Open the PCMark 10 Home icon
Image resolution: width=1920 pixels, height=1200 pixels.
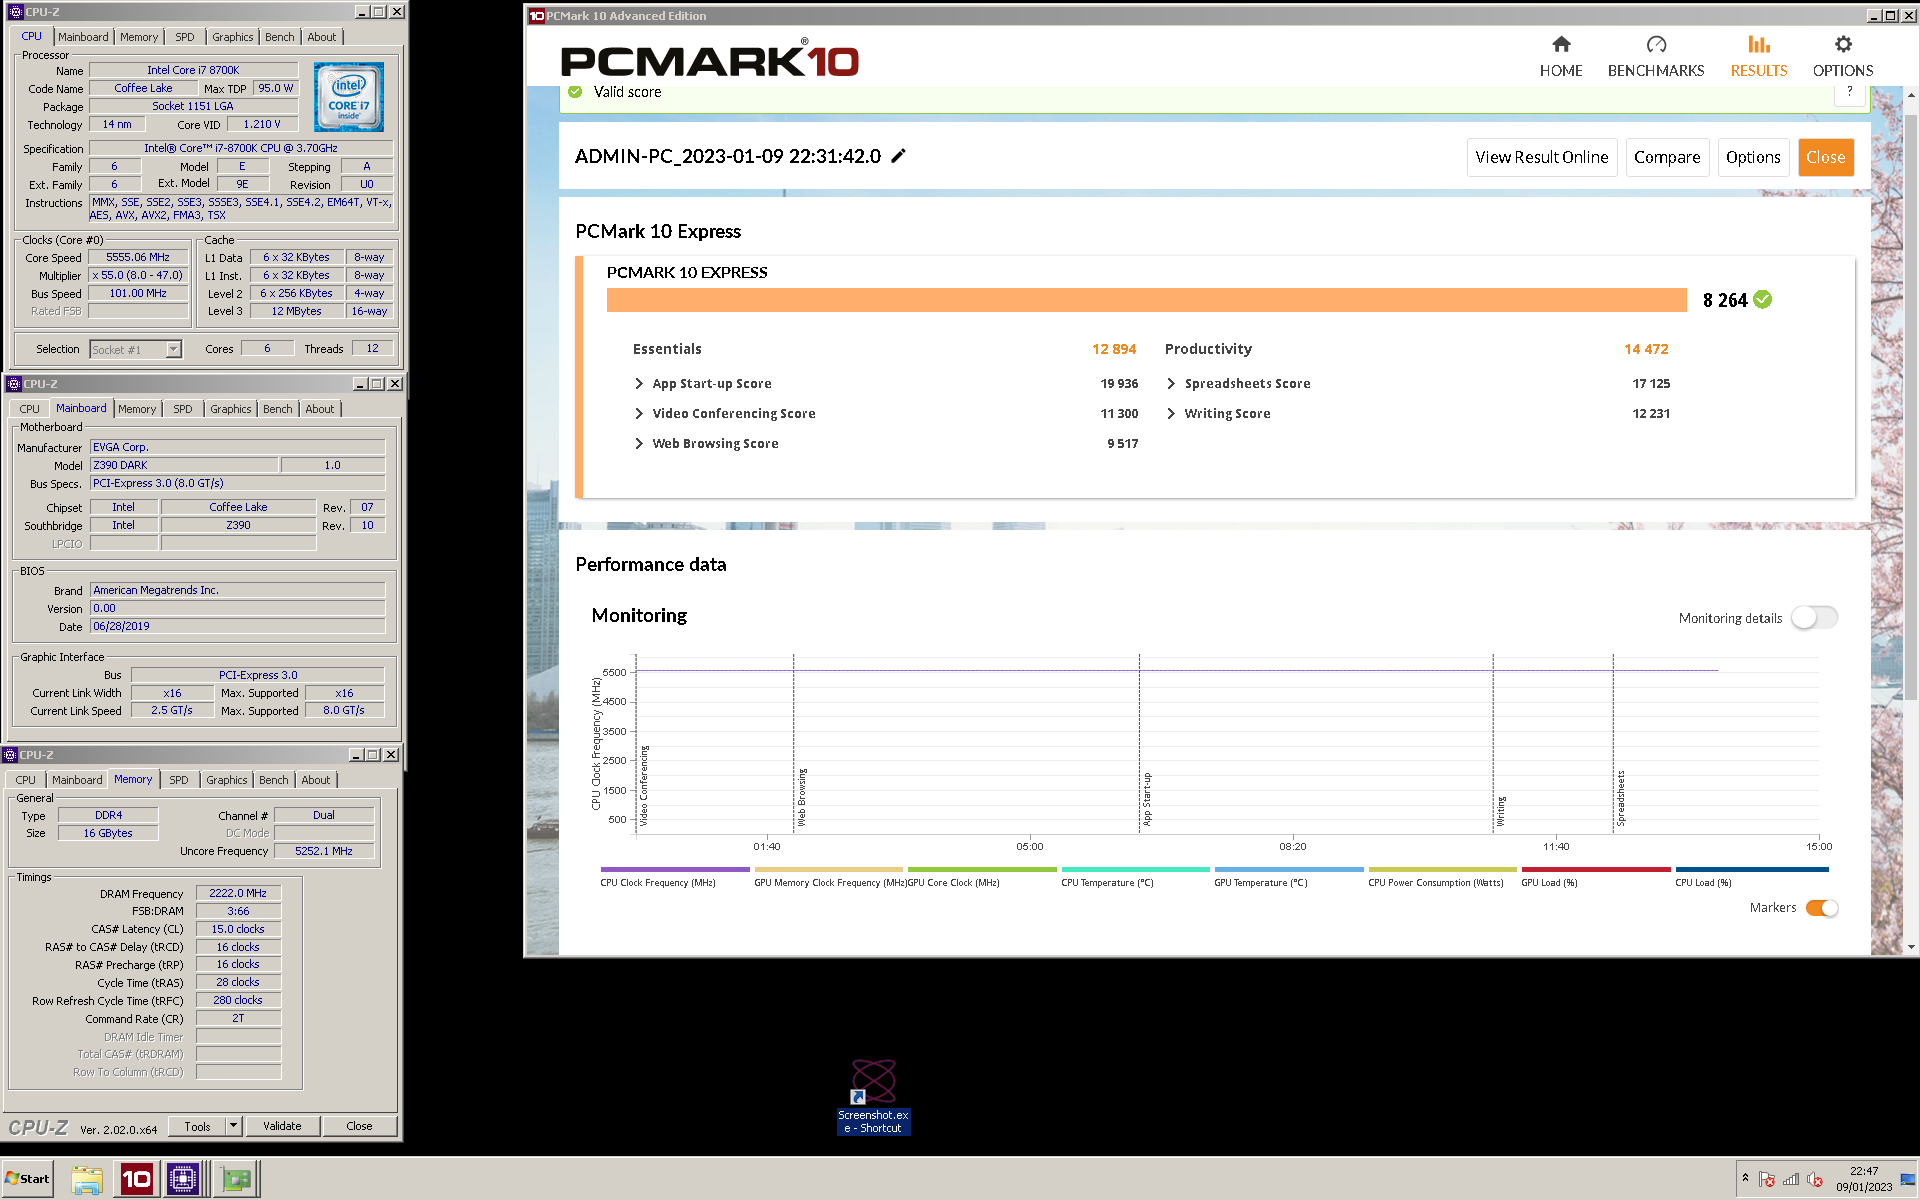click(1561, 44)
